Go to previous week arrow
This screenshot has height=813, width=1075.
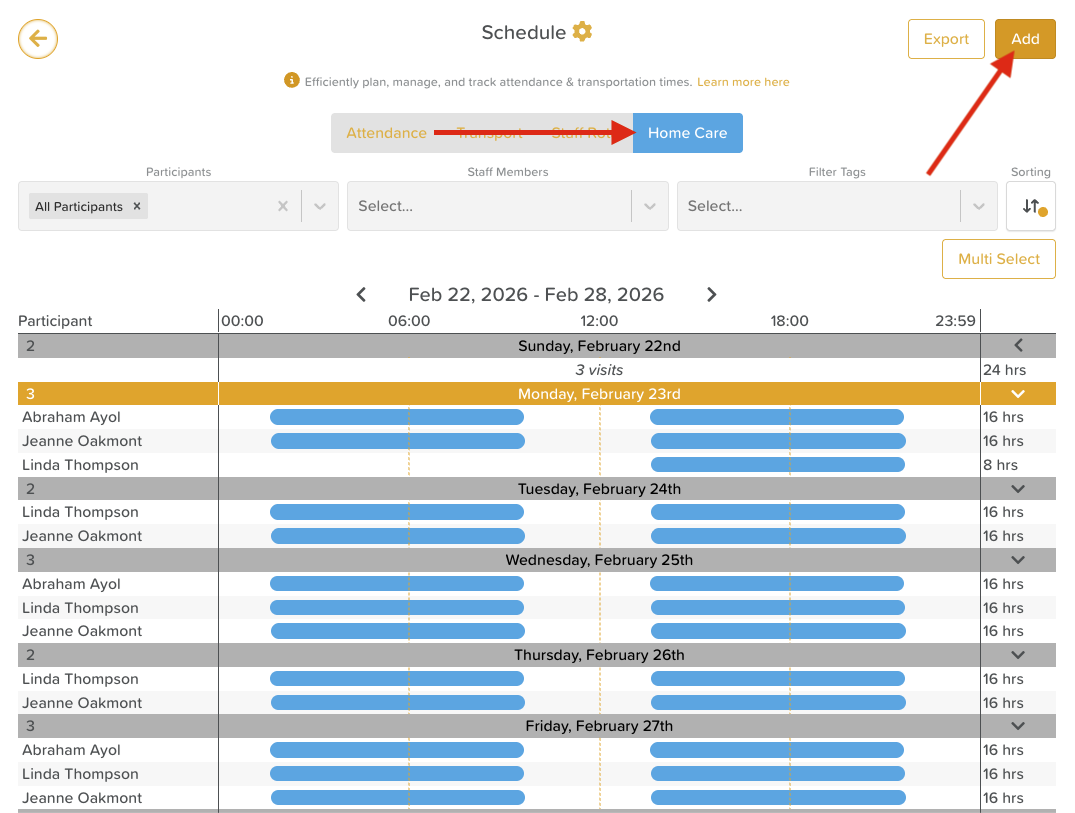(362, 294)
